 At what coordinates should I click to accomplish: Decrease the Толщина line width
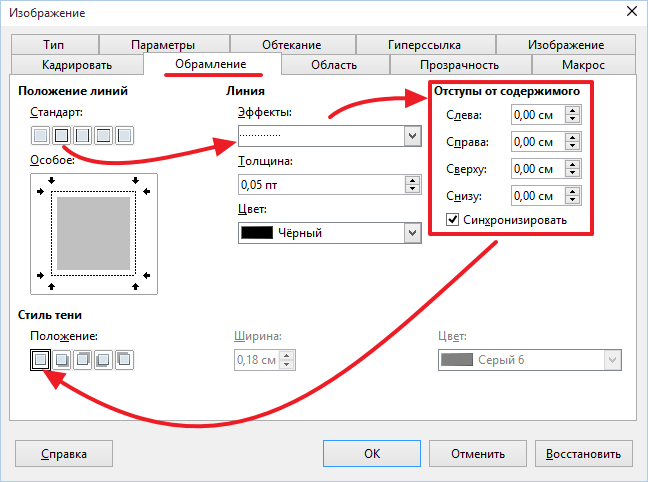tap(412, 189)
